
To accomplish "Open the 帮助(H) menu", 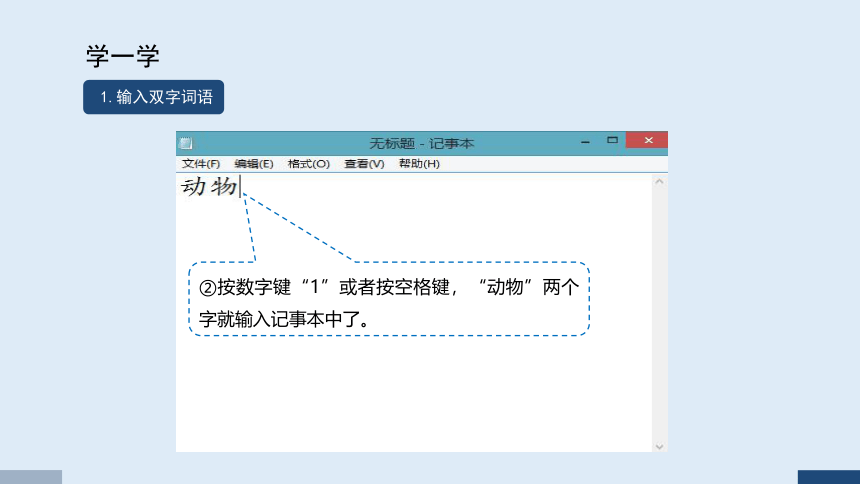I will (x=419, y=164).
